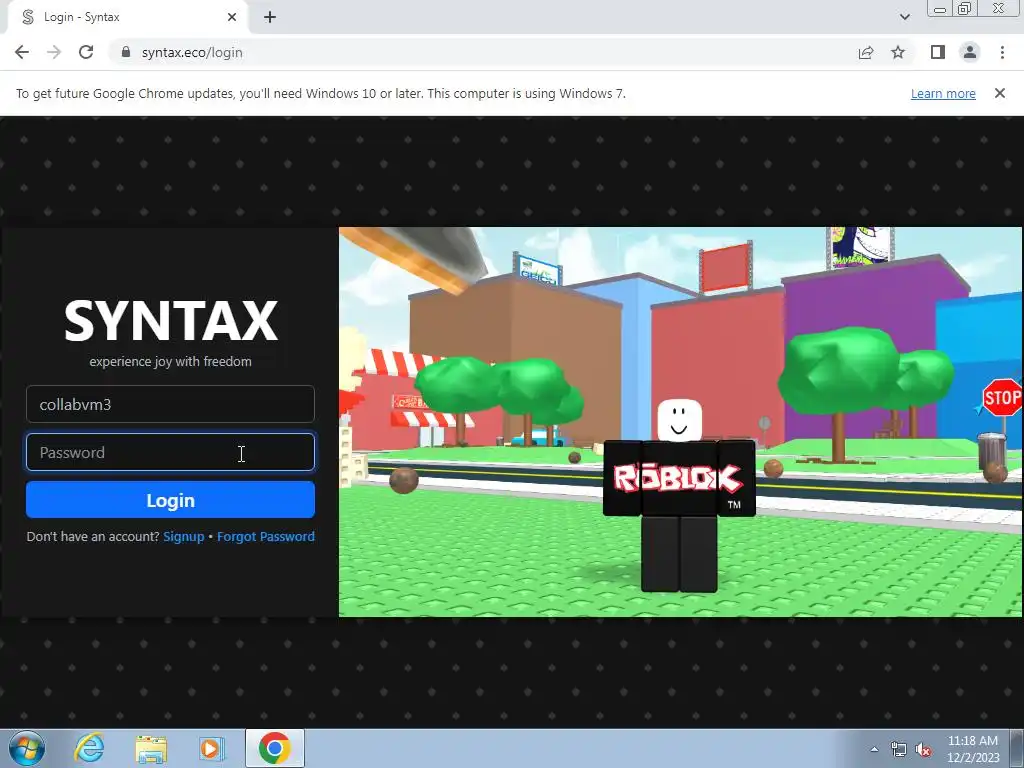This screenshot has height=768, width=1024.
Task: Close the Login - Syntax tab
Action: [x=232, y=17]
